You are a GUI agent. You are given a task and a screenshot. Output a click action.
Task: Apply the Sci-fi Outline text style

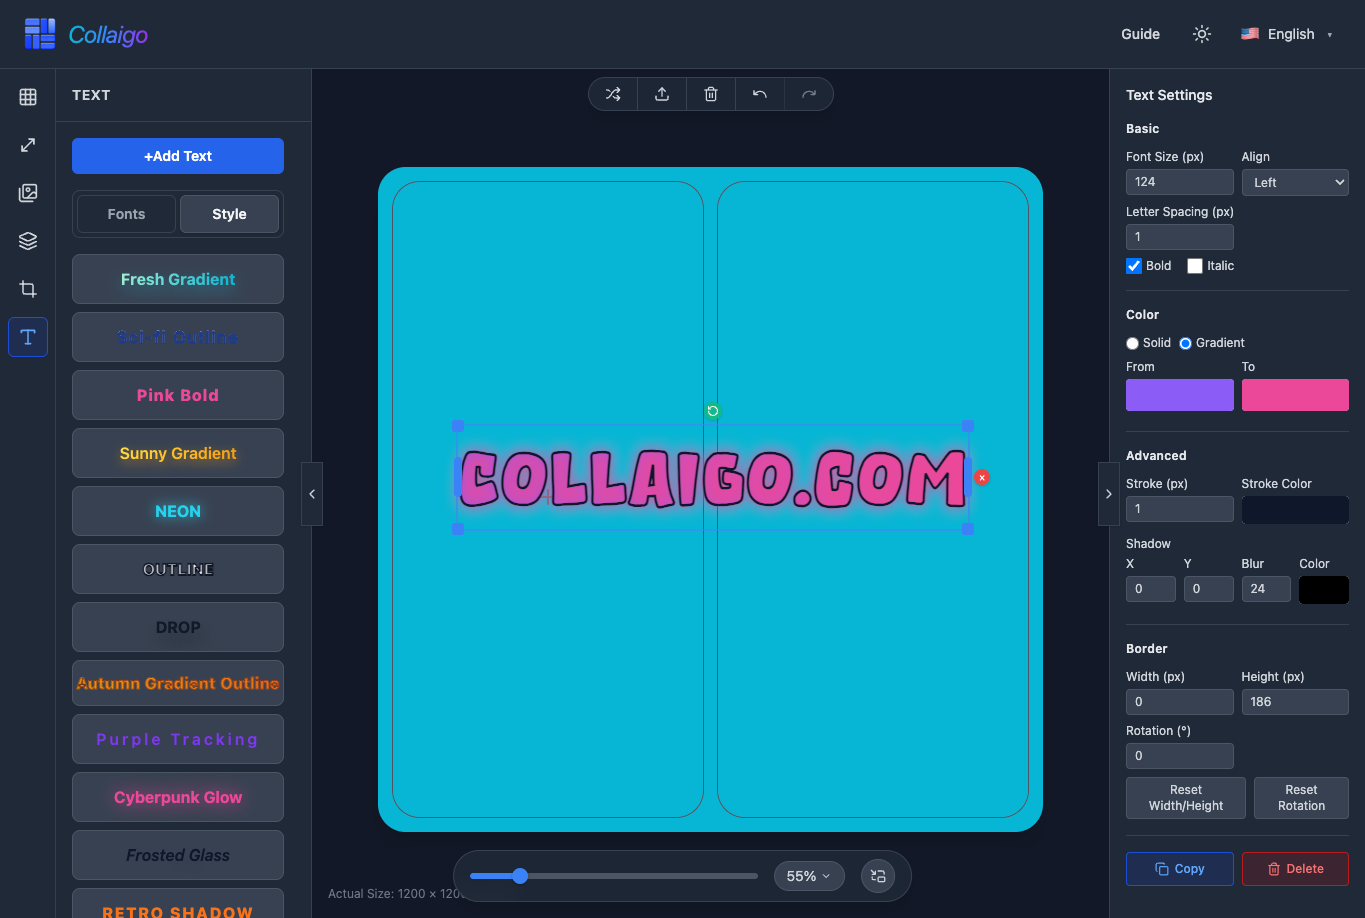[x=178, y=337]
